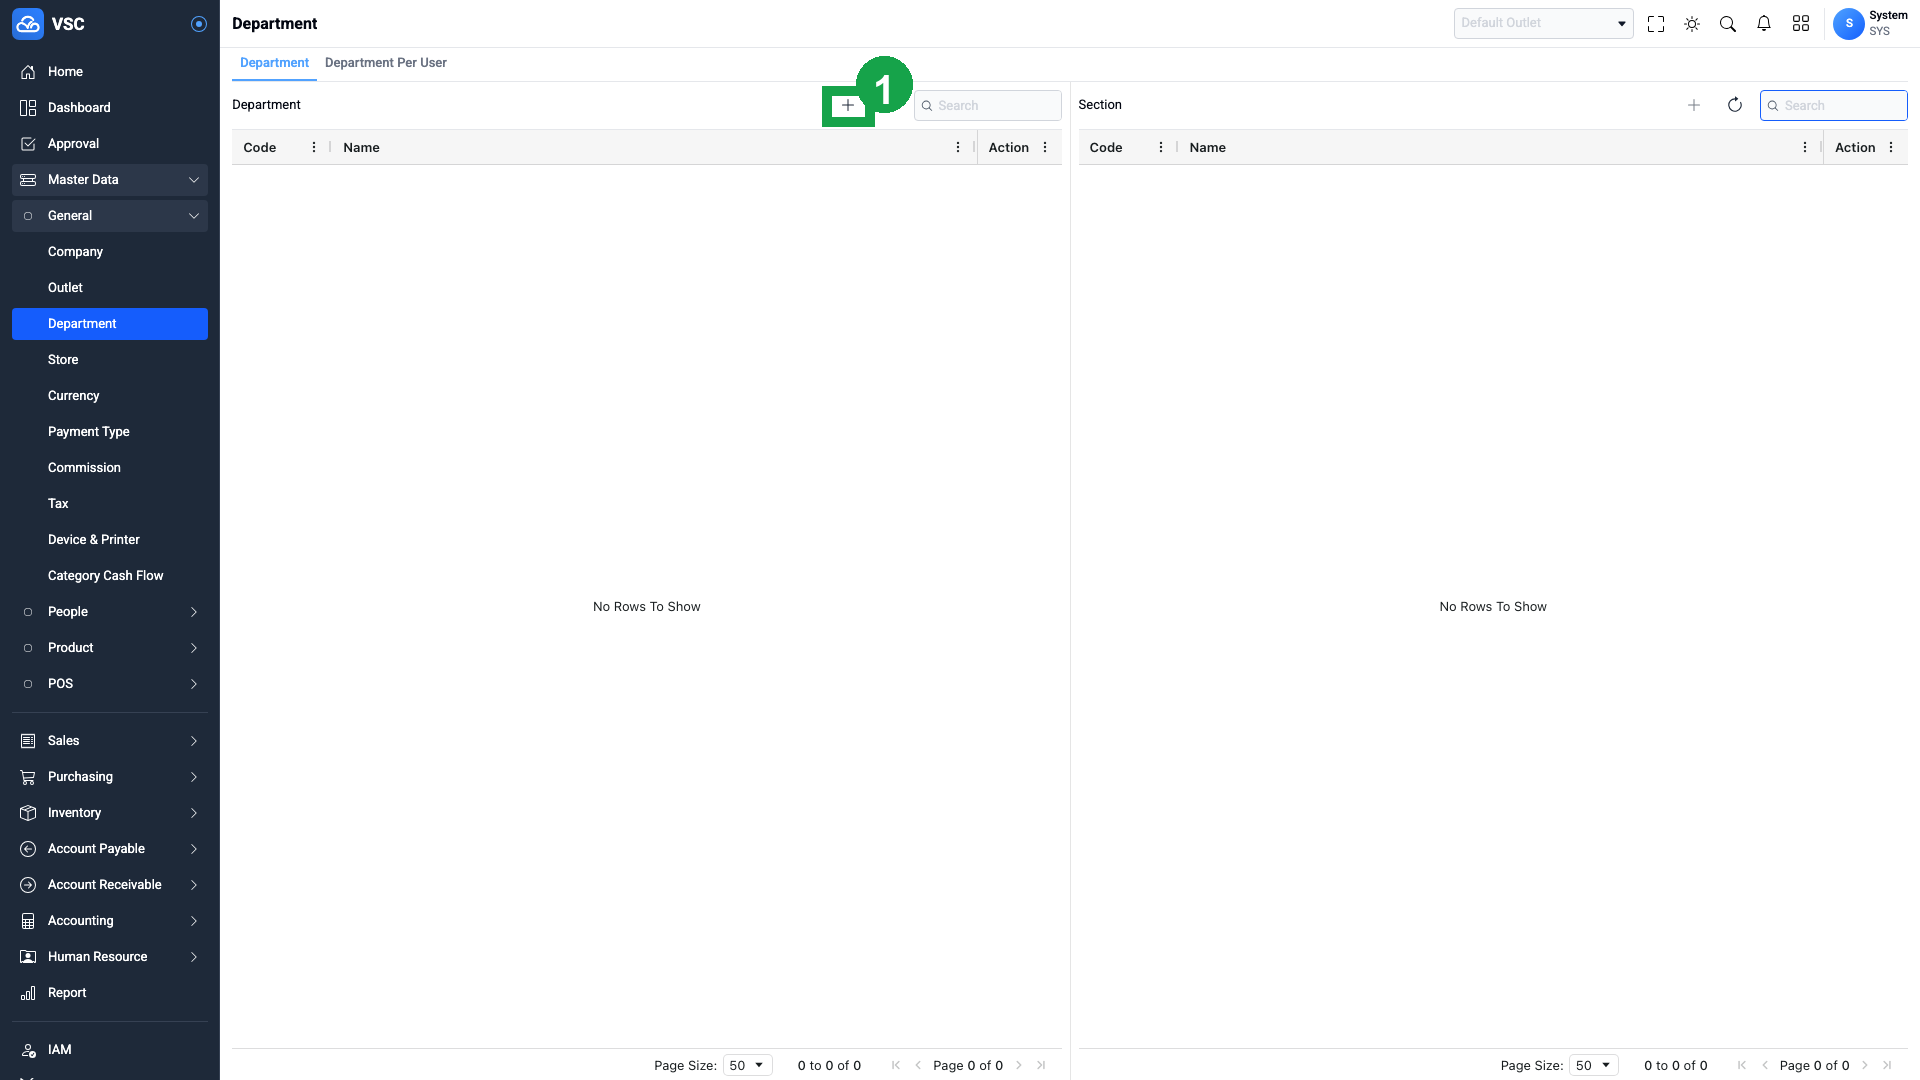The width and height of the screenshot is (1920, 1080).
Task: Open the notifications bell
Action: (1764, 24)
